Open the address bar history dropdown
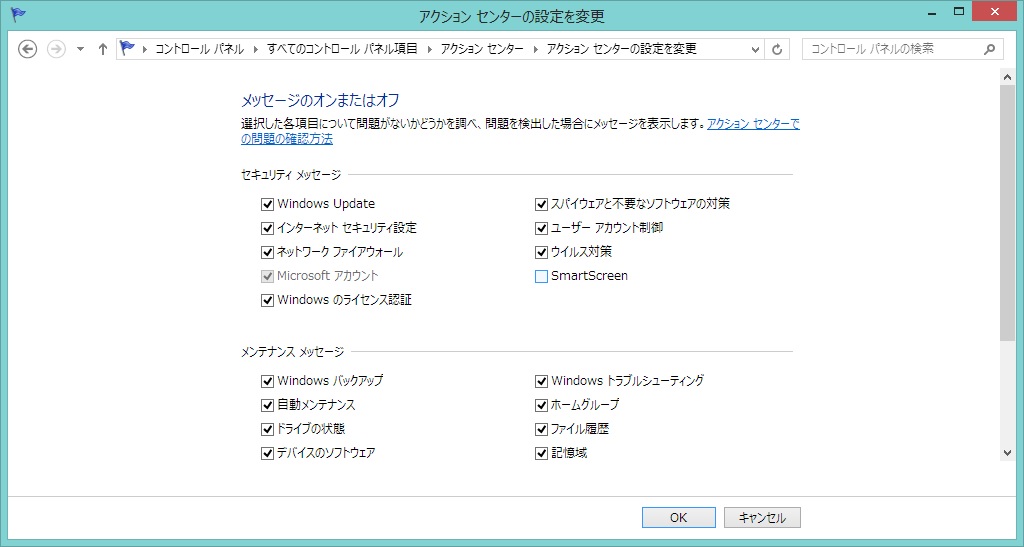Image resolution: width=1024 pixels, height=547 pixels. pyautogui.click(x=755, y=49)
